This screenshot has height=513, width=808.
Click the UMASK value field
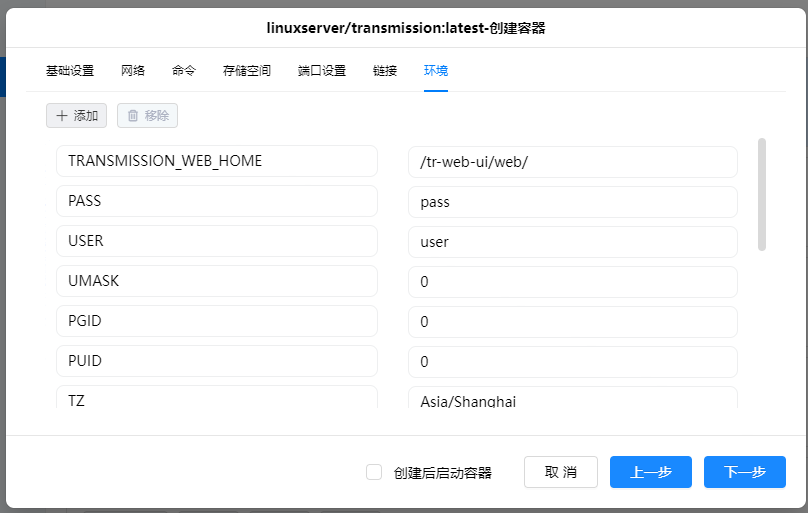pos(572,282)
